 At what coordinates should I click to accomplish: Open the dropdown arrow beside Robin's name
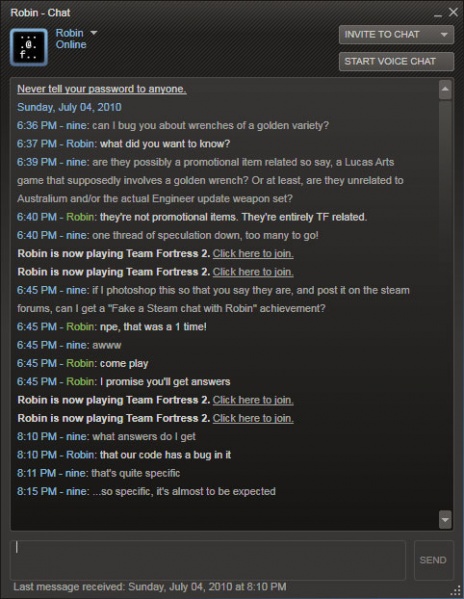pyautogui.click(x=94, y=33)
